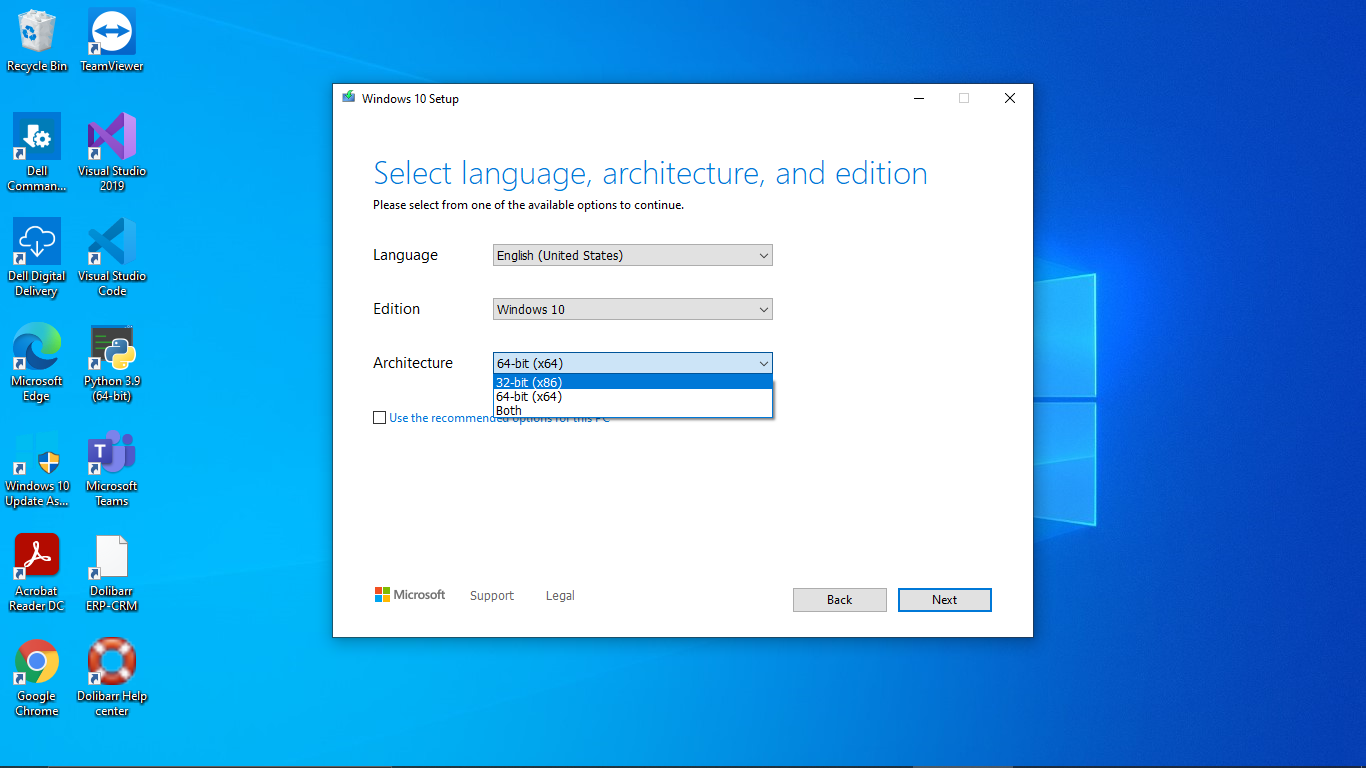Screen dimensions: 1366x768
Task: Open the Support link
Action: pos(491,595)
